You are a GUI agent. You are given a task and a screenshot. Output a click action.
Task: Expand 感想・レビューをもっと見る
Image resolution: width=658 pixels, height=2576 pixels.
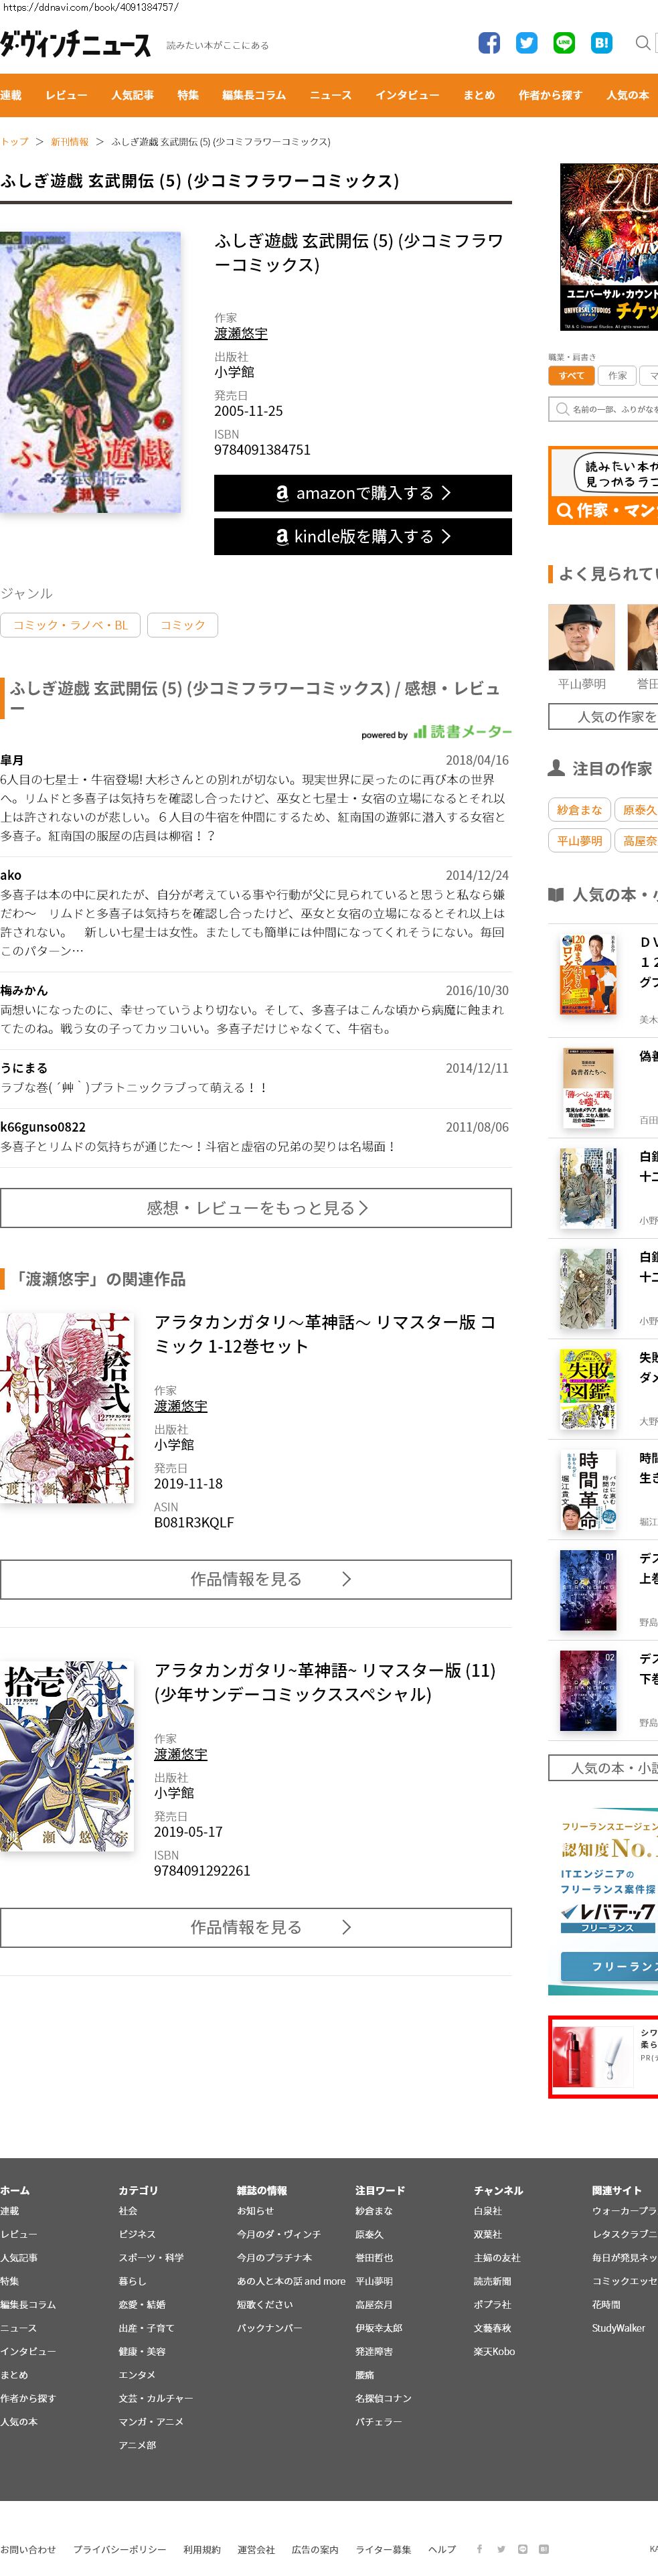pos(256,1208)
